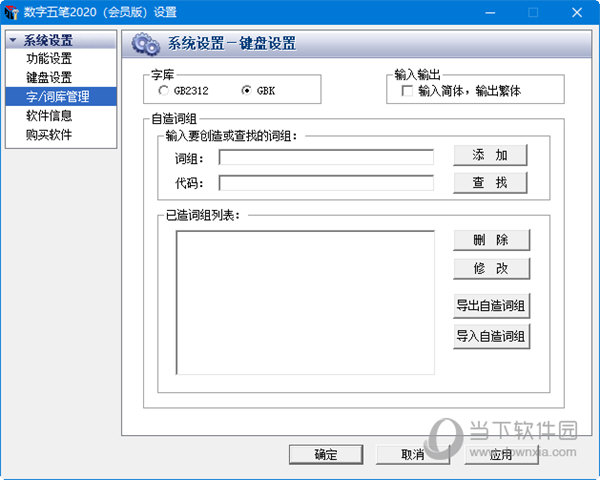Click the 取消 button
The image size is (600, 480).
tap(413, 454)
